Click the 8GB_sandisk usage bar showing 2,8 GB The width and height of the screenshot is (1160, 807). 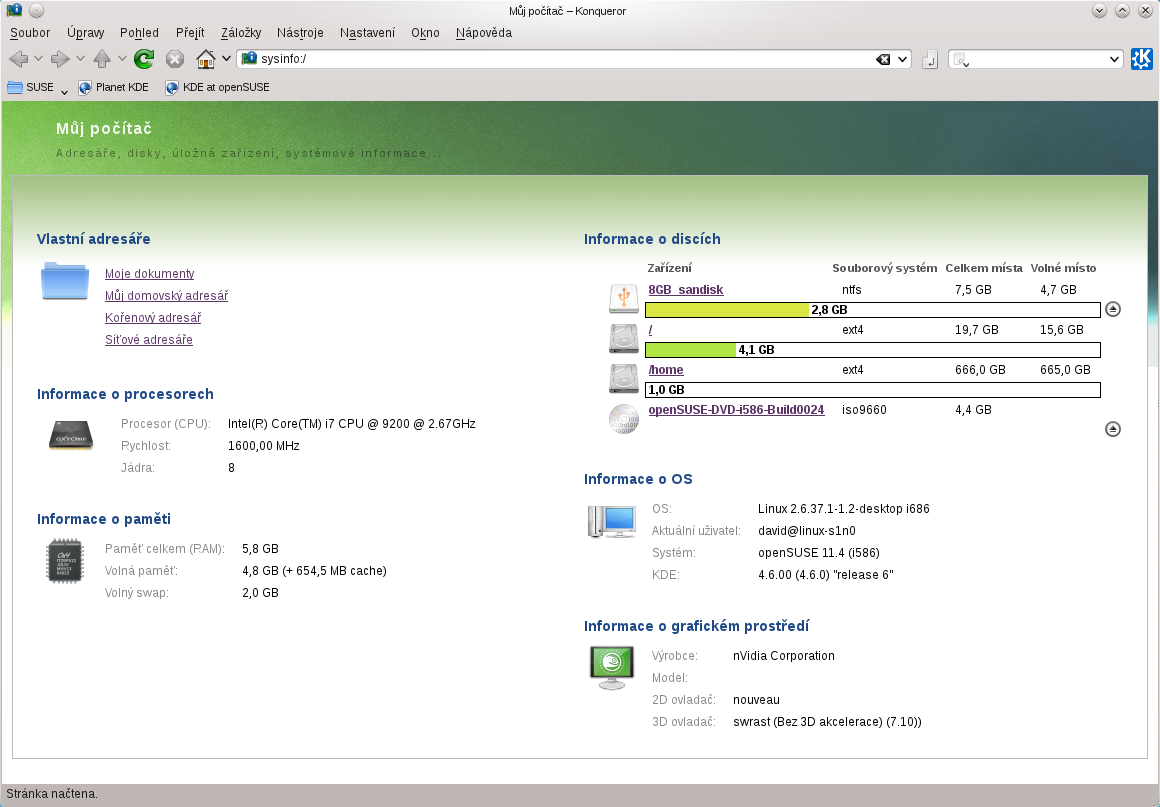(x=873, y=310)
